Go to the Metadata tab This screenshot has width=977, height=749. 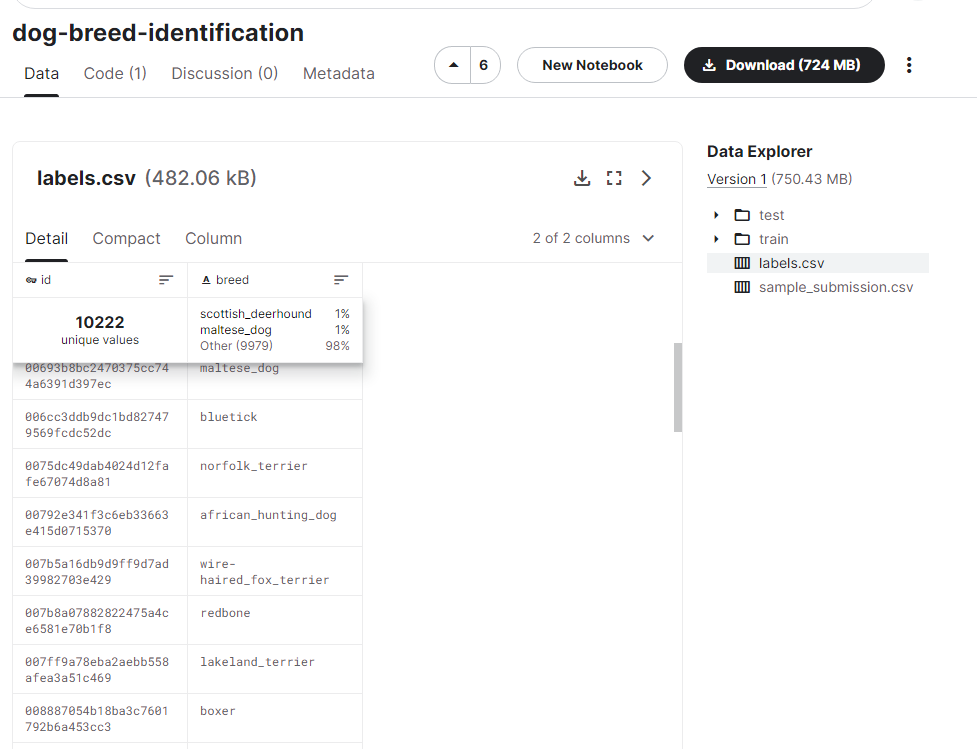(338, 73)
